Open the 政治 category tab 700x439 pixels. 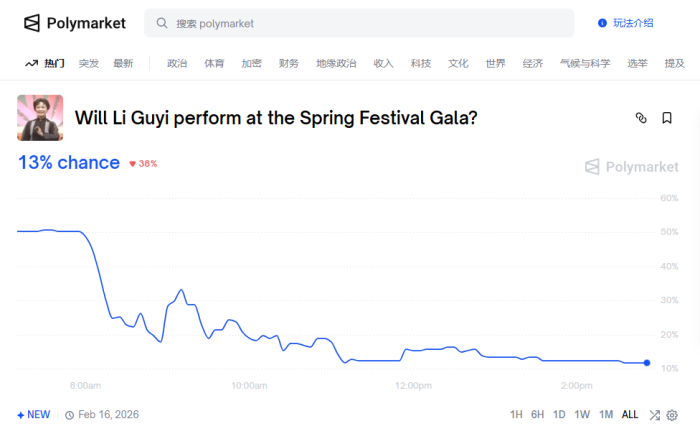[x=177, y=63]
